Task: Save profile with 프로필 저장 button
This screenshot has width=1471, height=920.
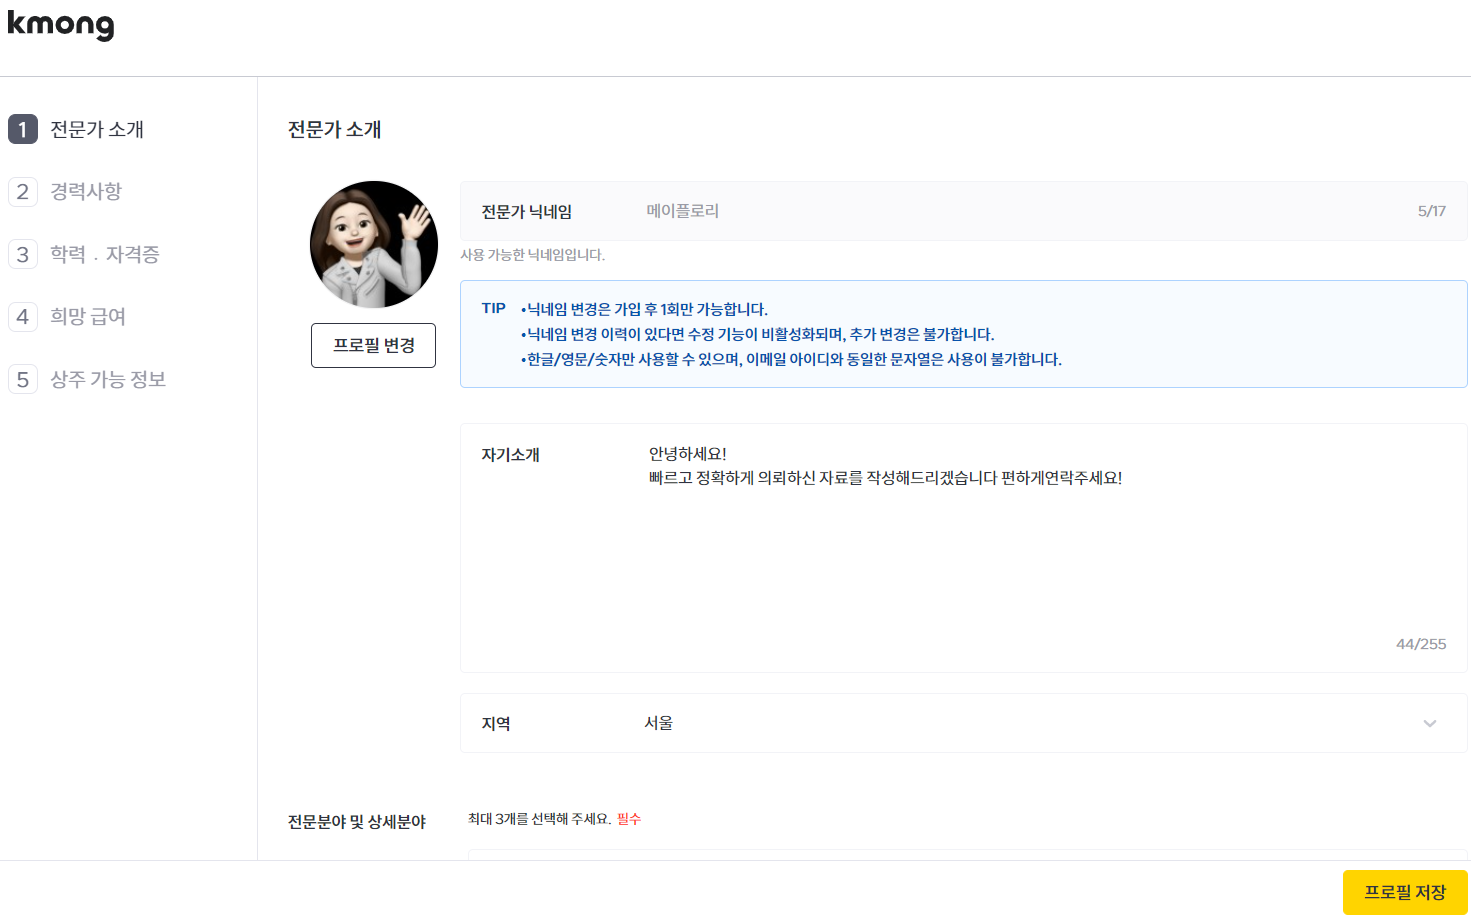Action: point(1405,892)
